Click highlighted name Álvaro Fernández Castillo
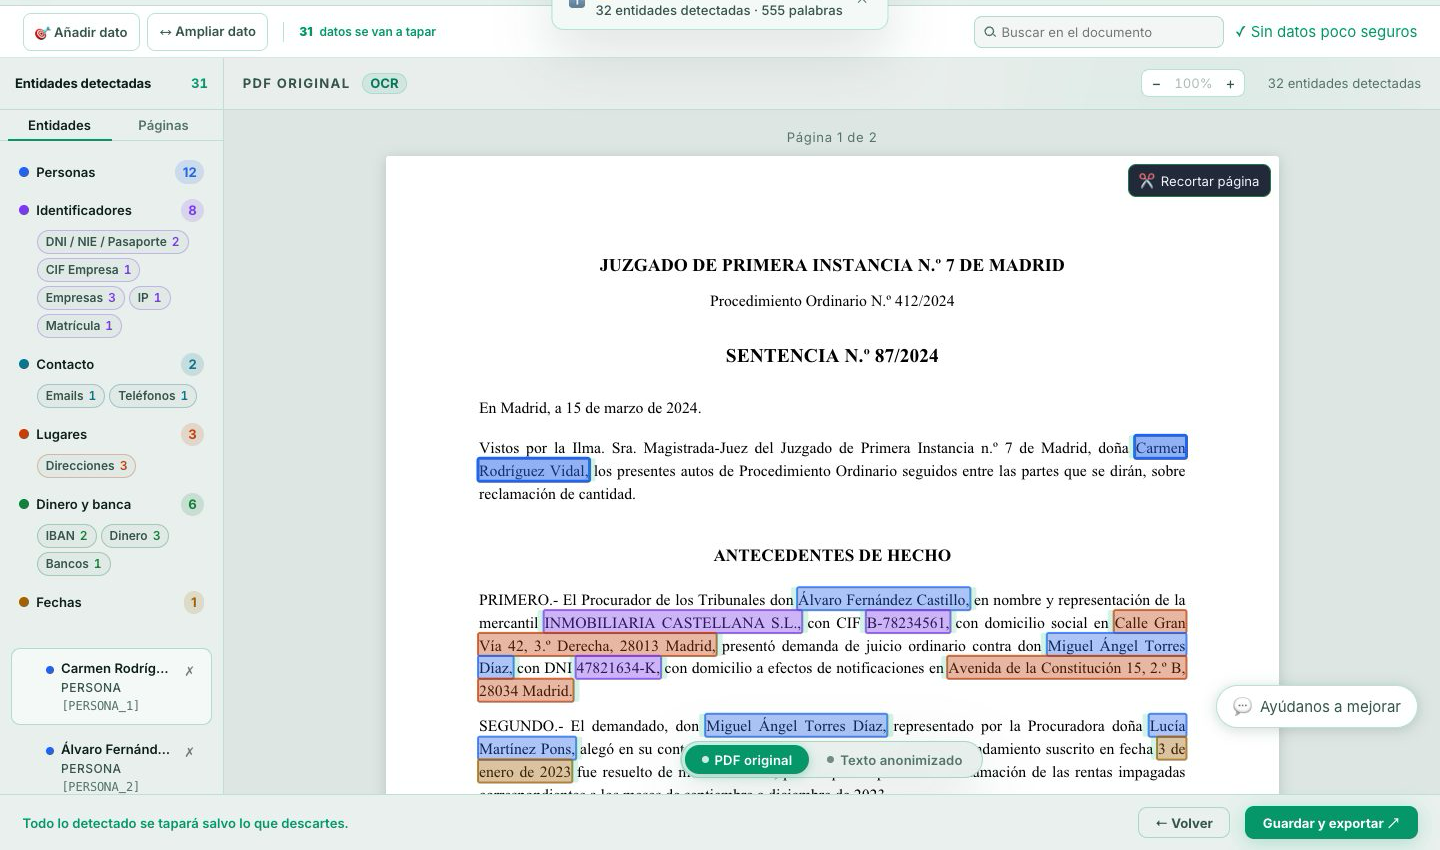Screen dimensions: 1440x850 point(883,600)
